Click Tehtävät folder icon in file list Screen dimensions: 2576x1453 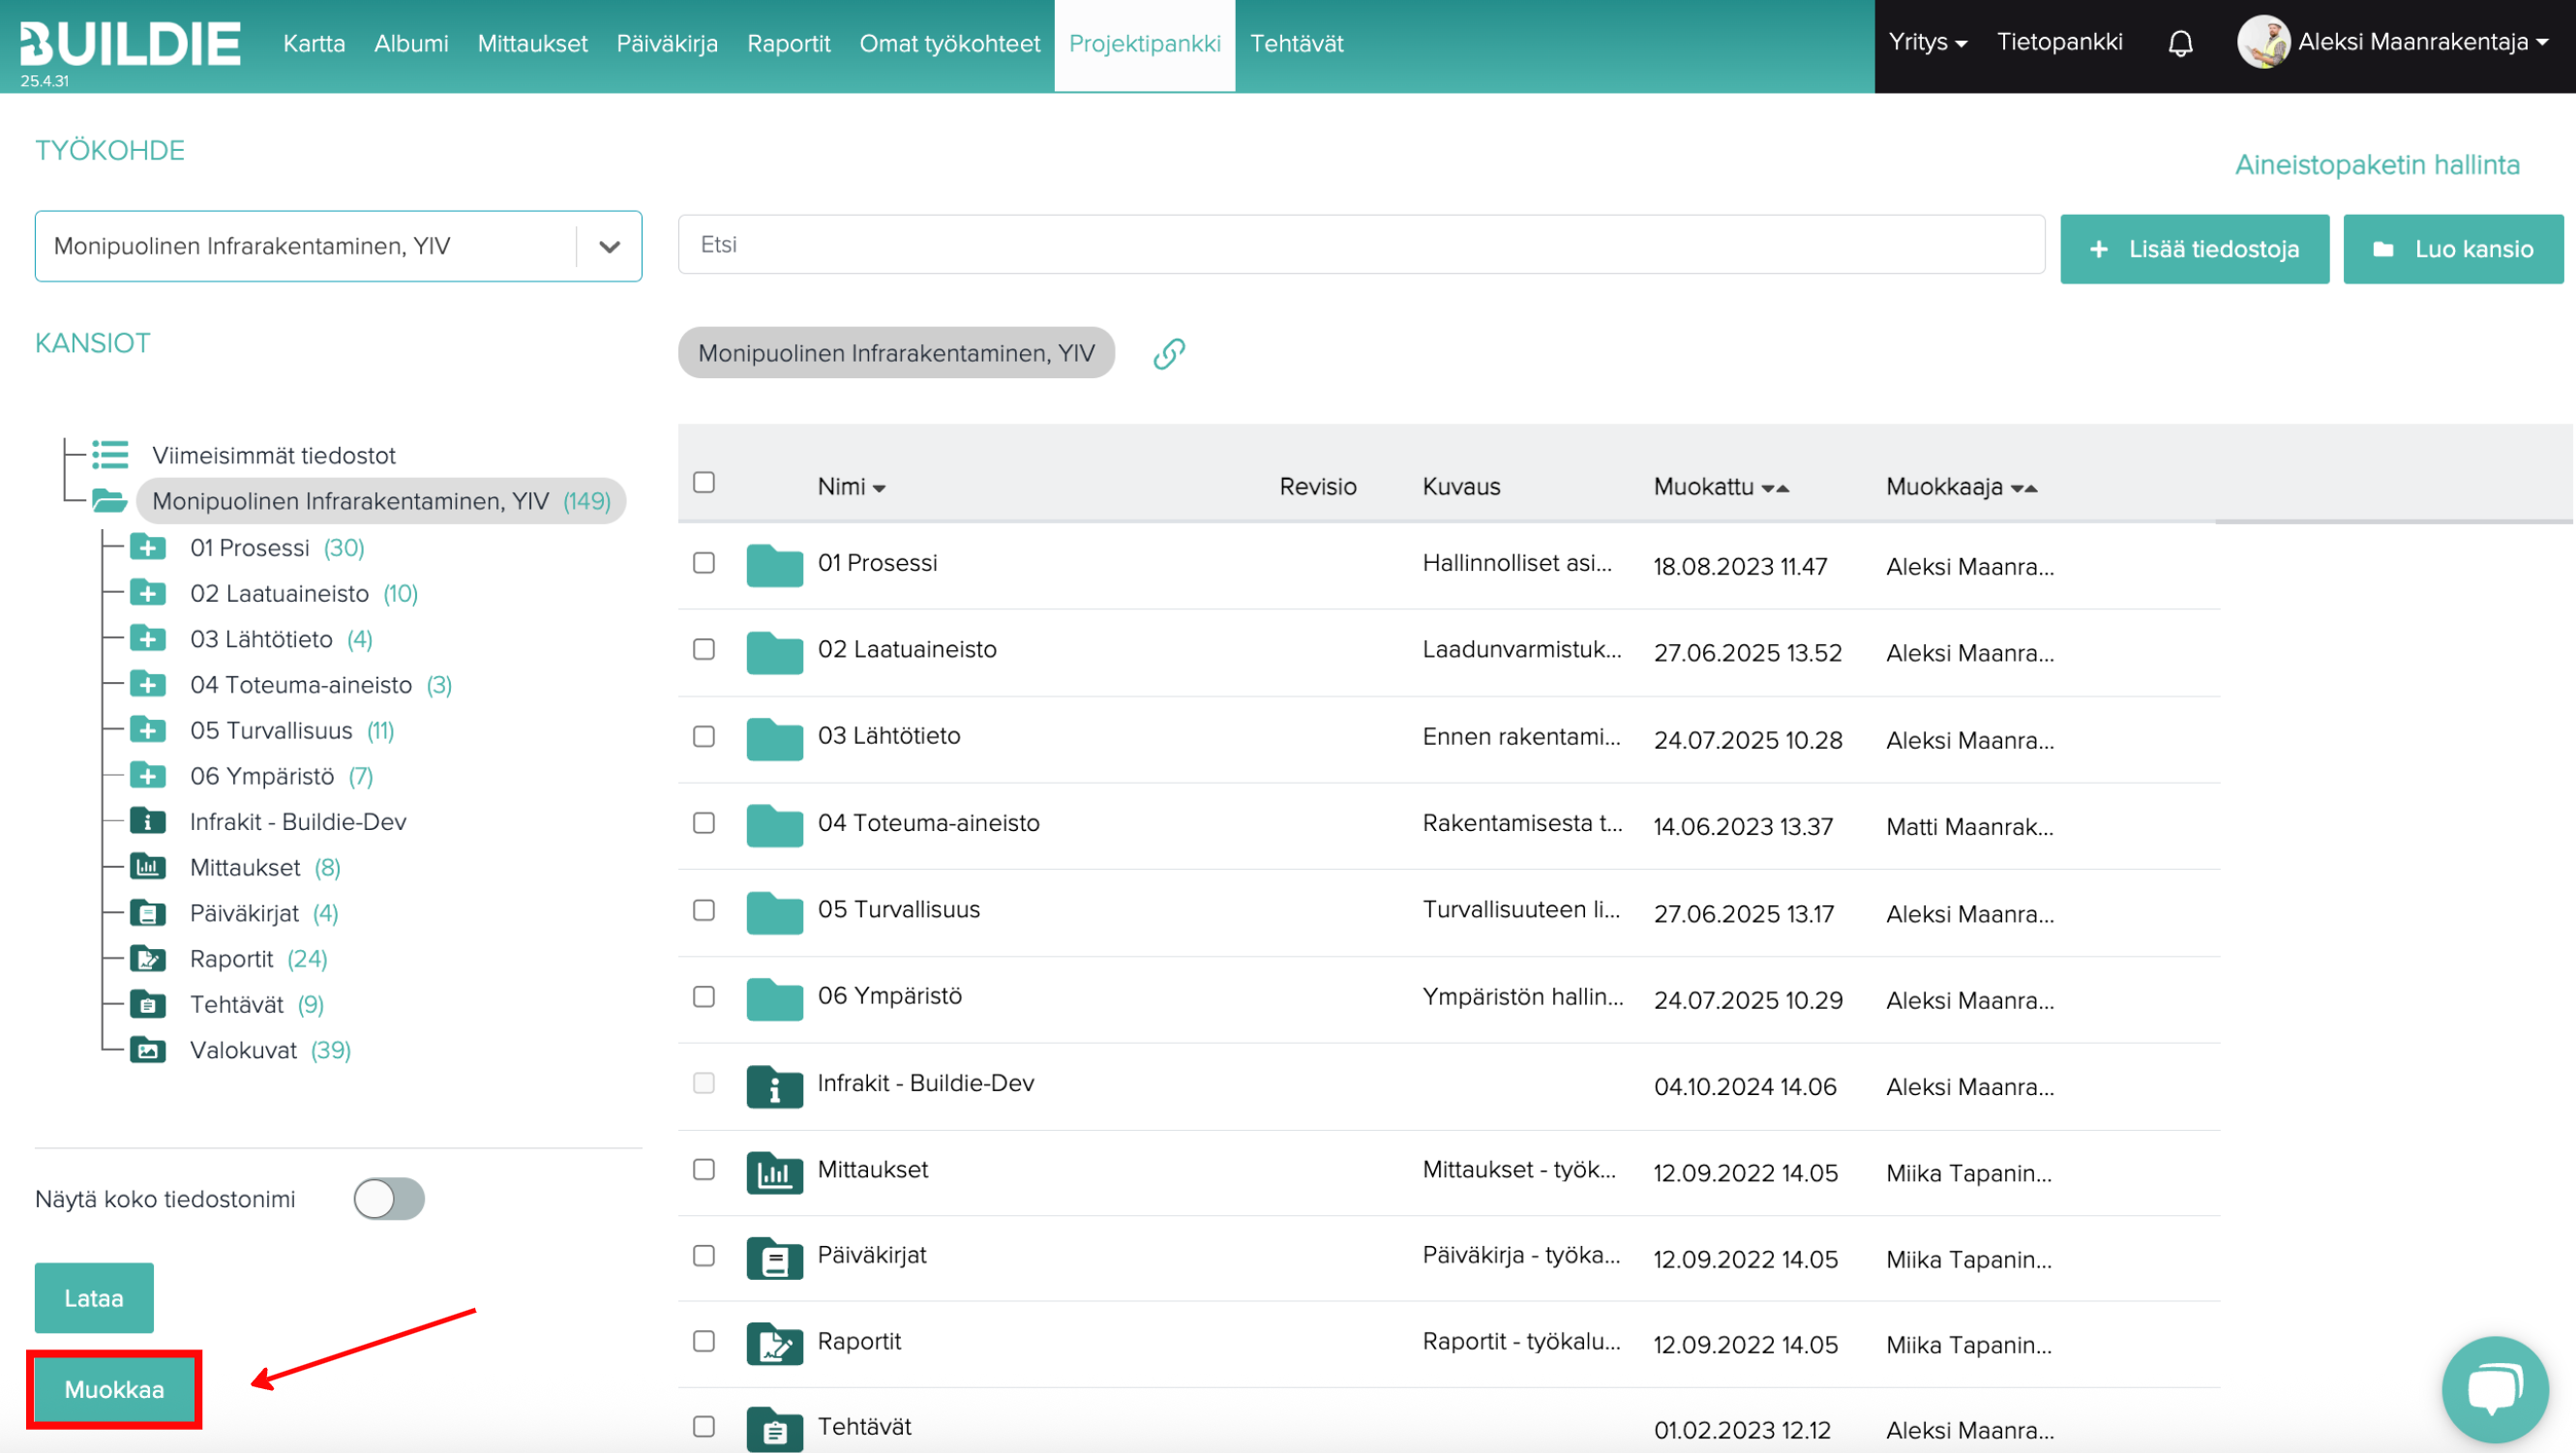775,1430
